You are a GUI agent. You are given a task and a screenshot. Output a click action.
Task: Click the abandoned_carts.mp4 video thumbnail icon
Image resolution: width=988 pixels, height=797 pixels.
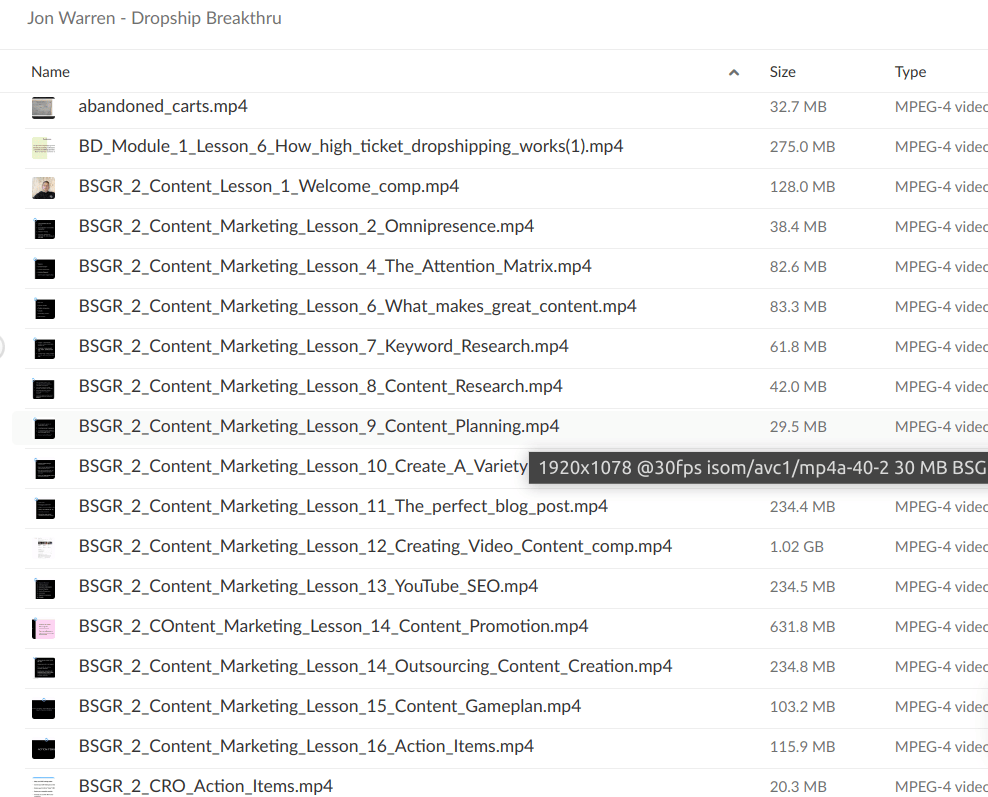click(x=43, y=107)
